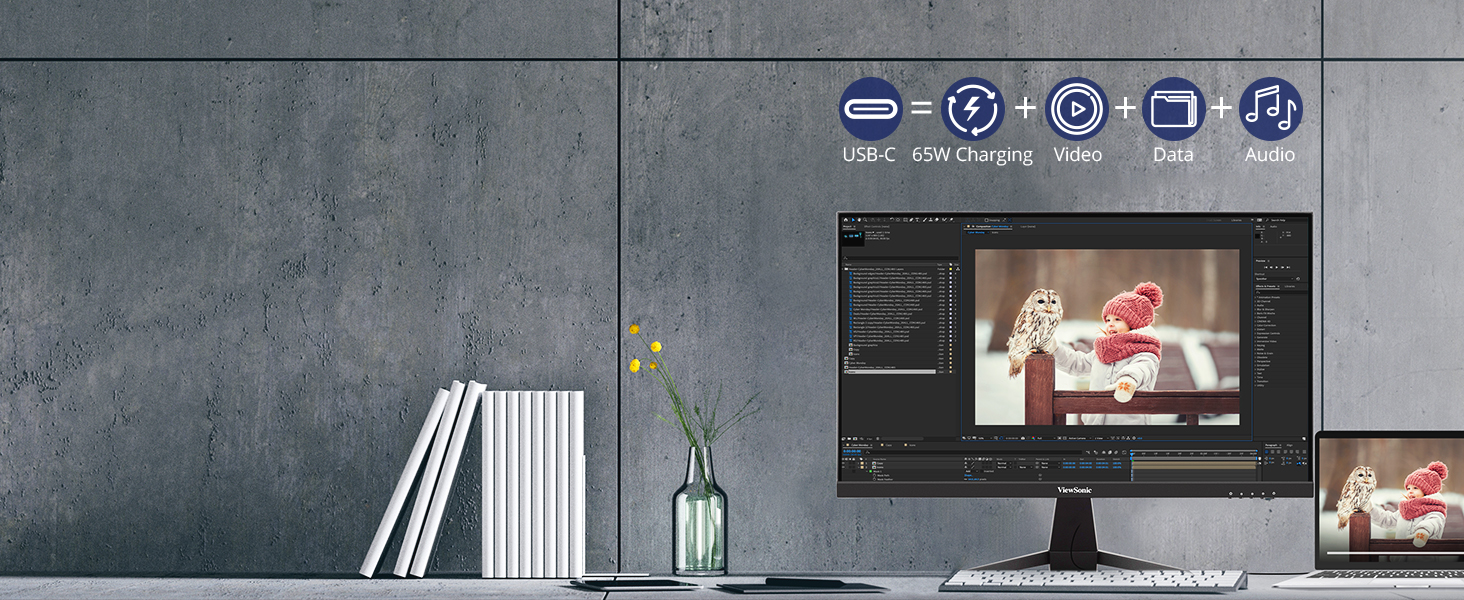Click the Effects & Presets panel title
The image size is (1464, 600).
click(1266, 286)
